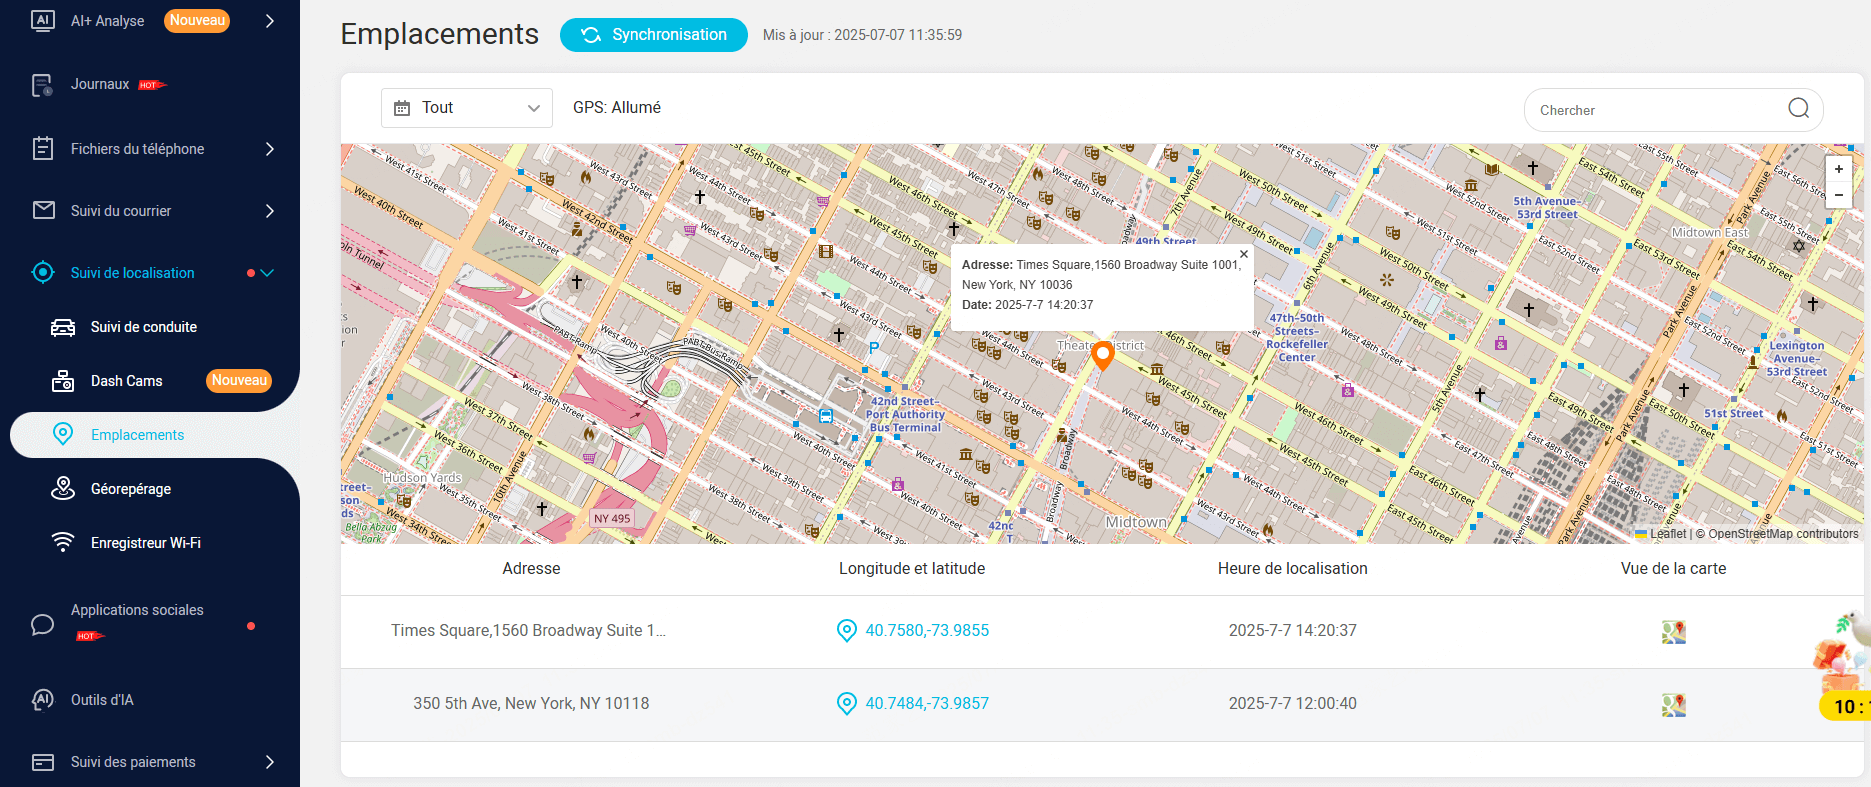This screenshot has width=1871, height=787.
Task: Expand AI+ Analyse chevron
Action: (270, 21)
